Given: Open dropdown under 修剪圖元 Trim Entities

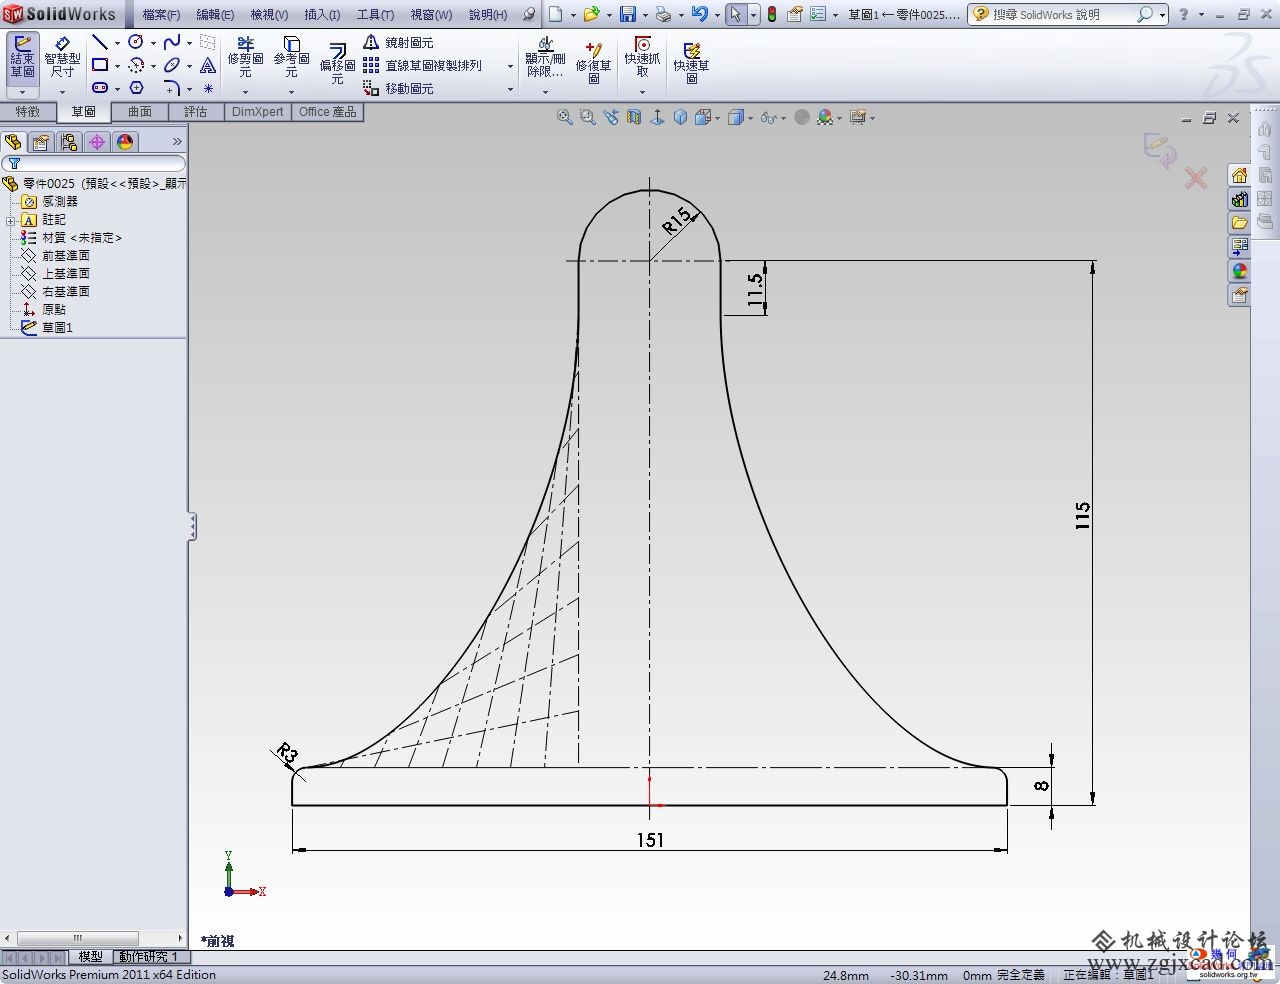Looking at the screenshot, I should (245, 92).
